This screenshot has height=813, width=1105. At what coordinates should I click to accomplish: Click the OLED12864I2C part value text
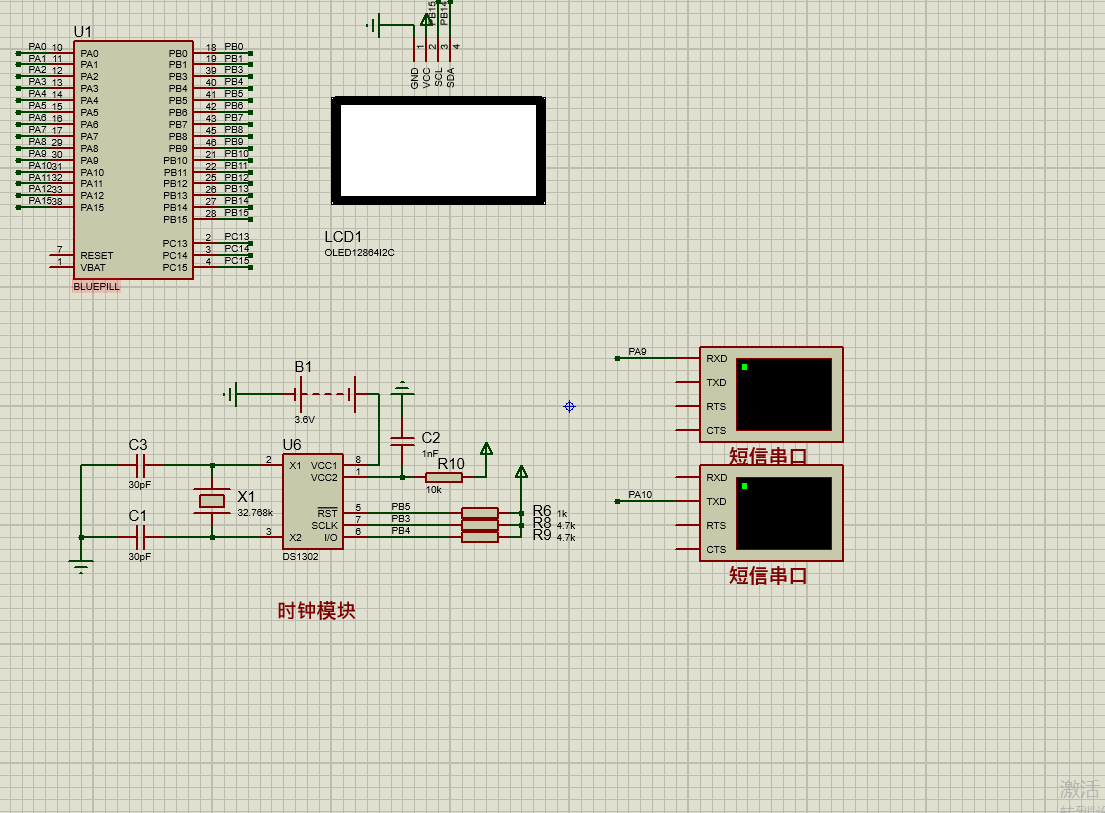(x=359, y=253)
